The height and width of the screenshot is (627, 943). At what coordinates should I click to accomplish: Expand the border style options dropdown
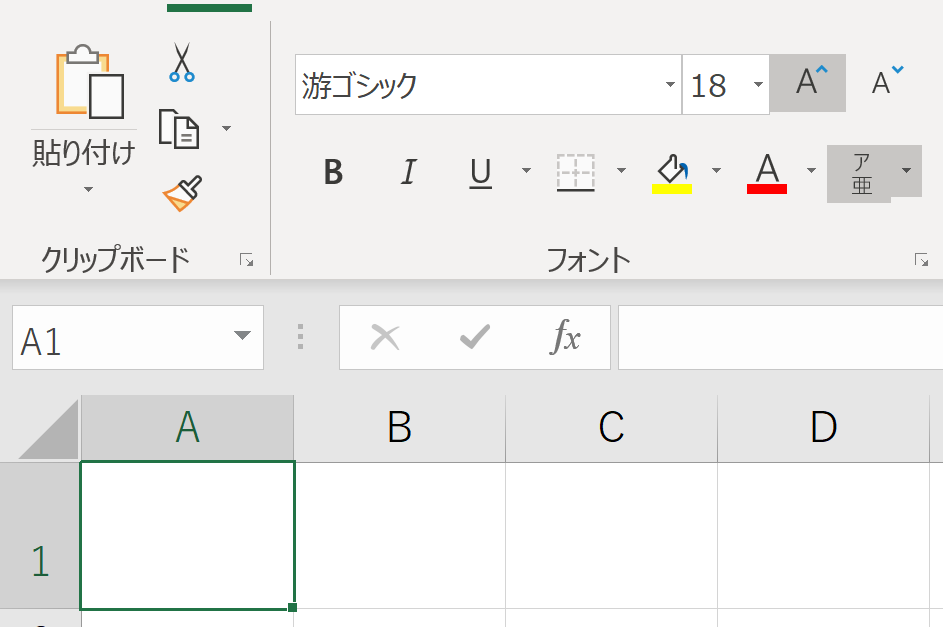pos(622,172)
